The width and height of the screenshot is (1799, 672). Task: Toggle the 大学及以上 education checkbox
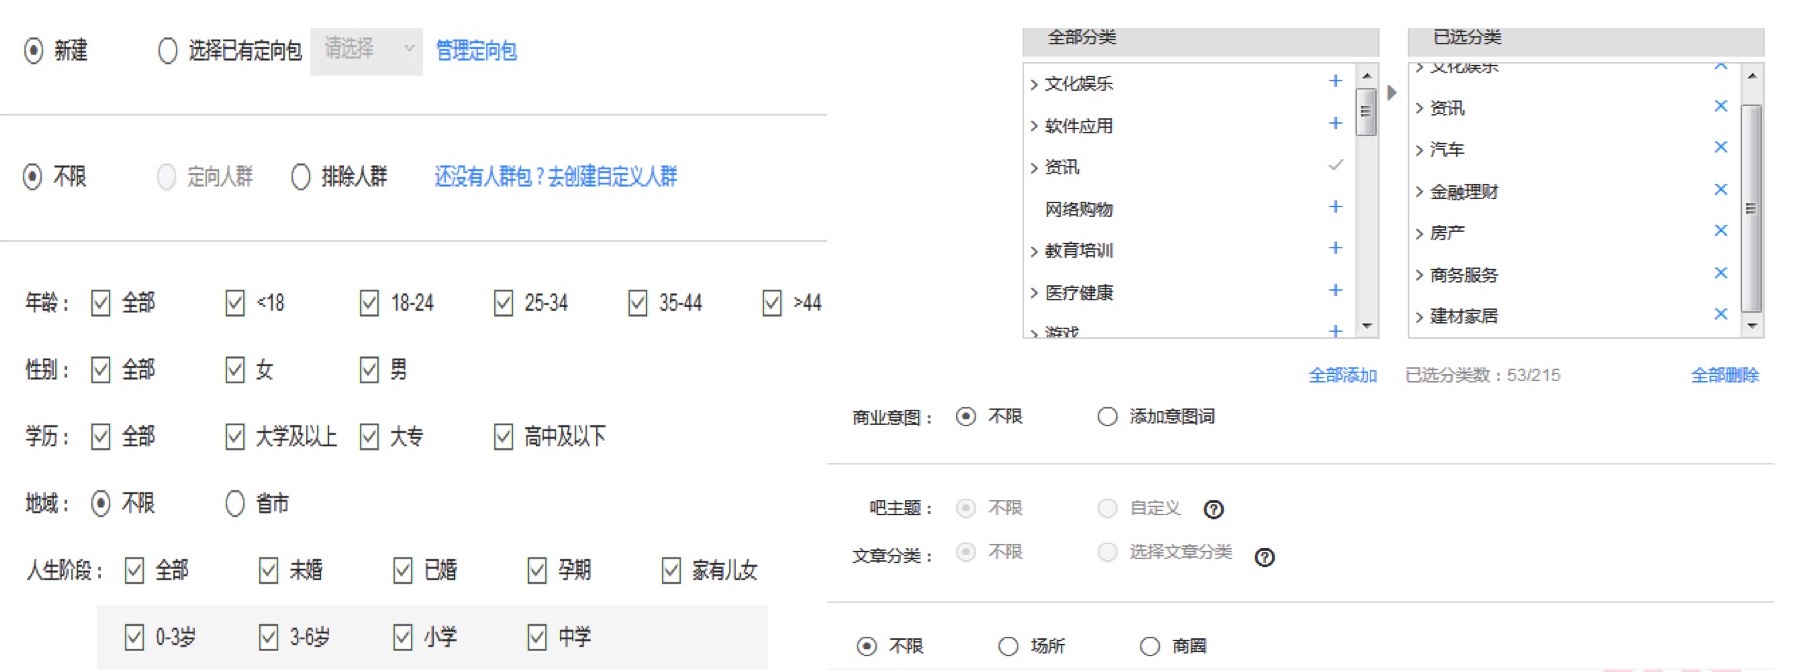(235, 437)
